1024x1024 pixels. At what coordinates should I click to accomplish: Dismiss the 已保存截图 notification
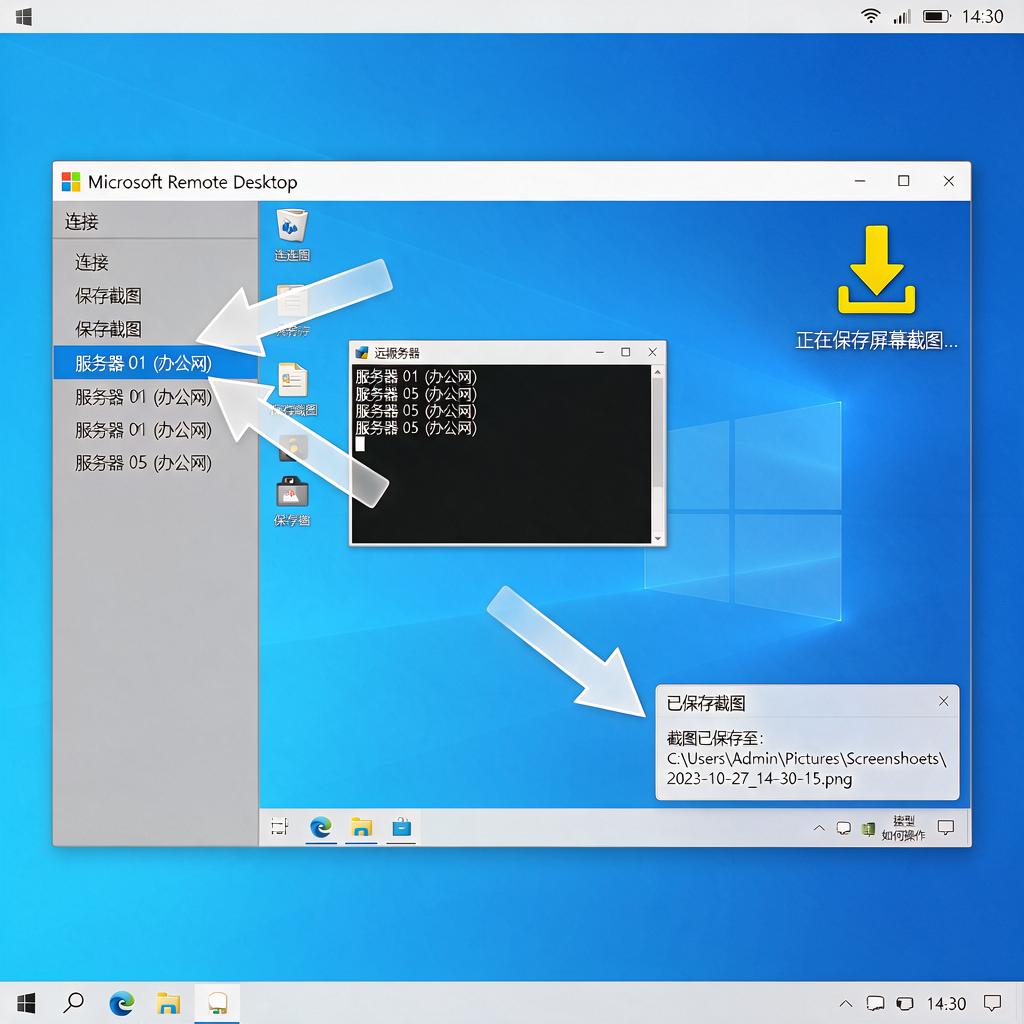[x=943, y=701]
